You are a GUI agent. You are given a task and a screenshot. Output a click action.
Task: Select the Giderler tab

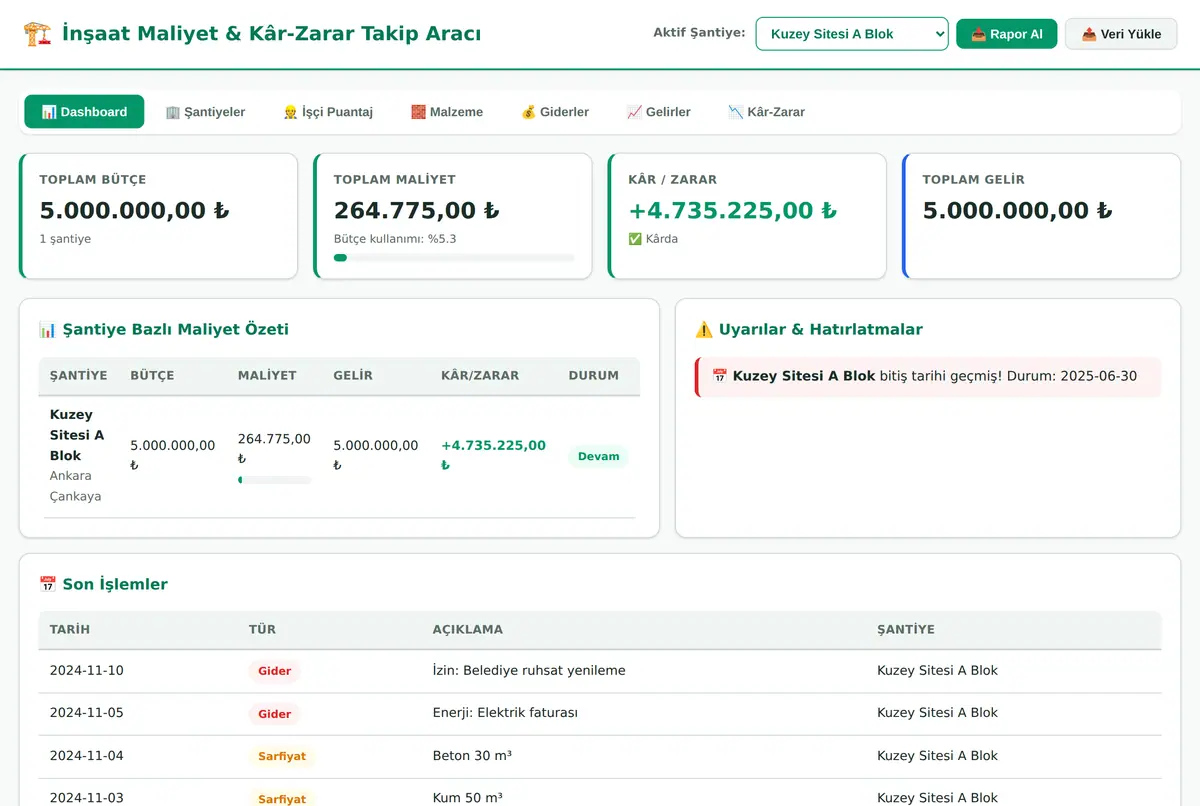click(x=555, y=112)
